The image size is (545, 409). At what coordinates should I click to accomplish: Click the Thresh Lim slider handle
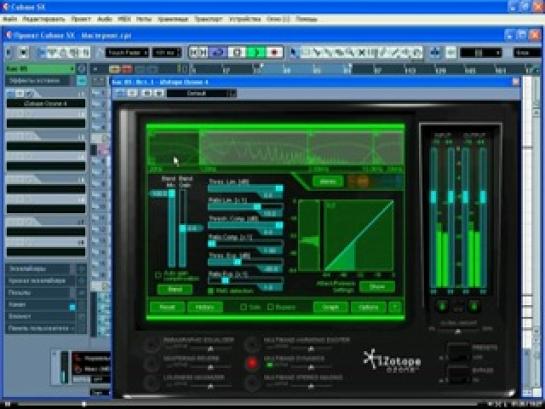pos(279,188)
